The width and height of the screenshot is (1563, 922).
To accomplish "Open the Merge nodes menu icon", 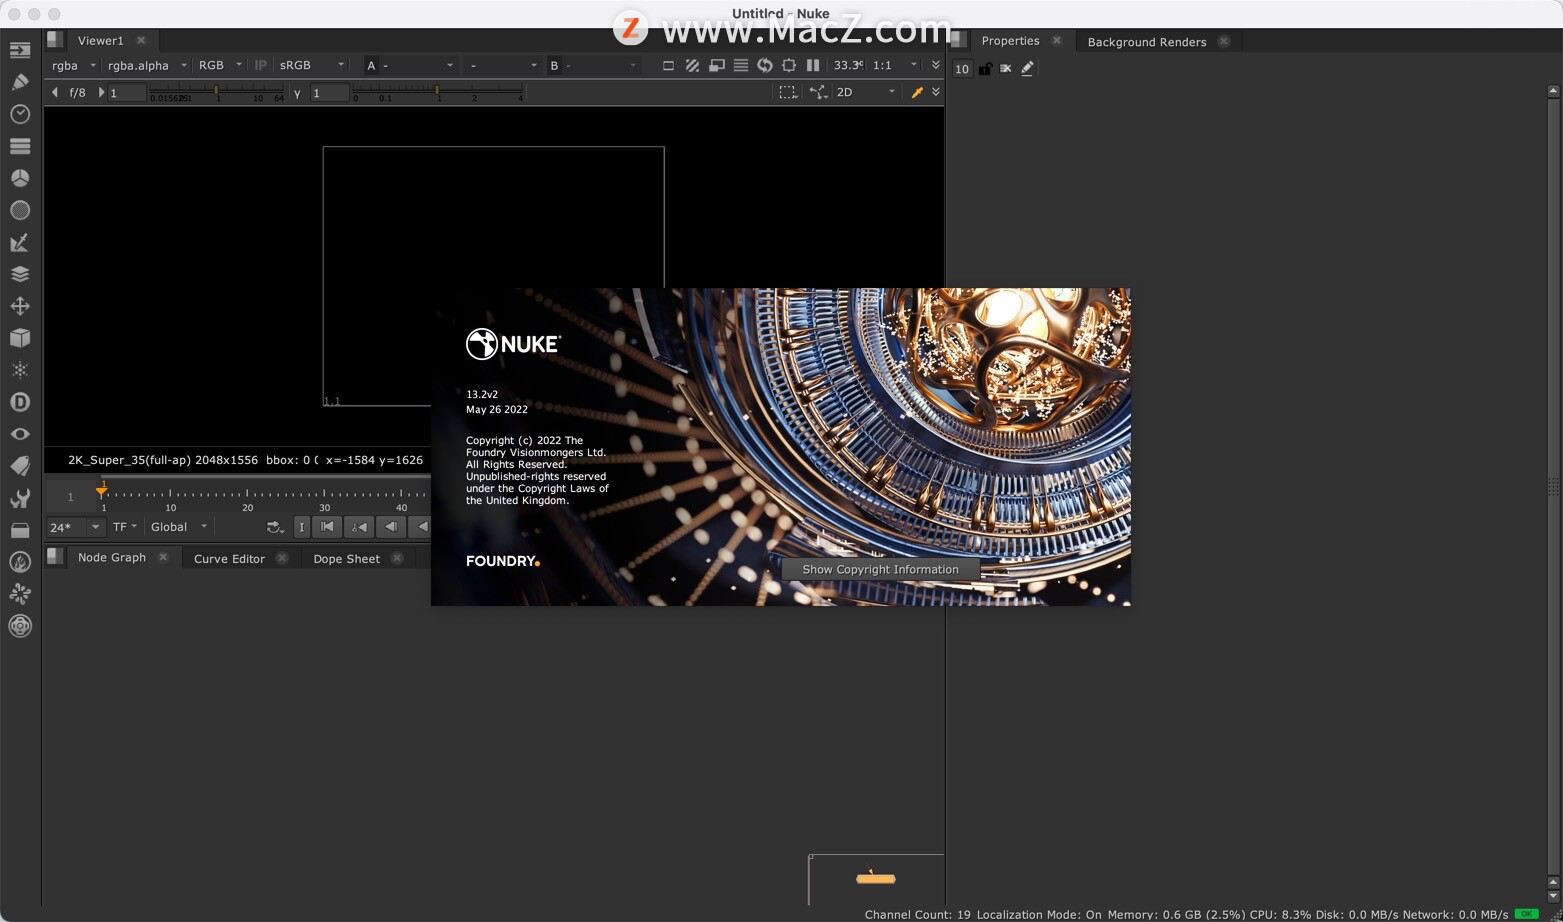I will click(x=20, y=274).
